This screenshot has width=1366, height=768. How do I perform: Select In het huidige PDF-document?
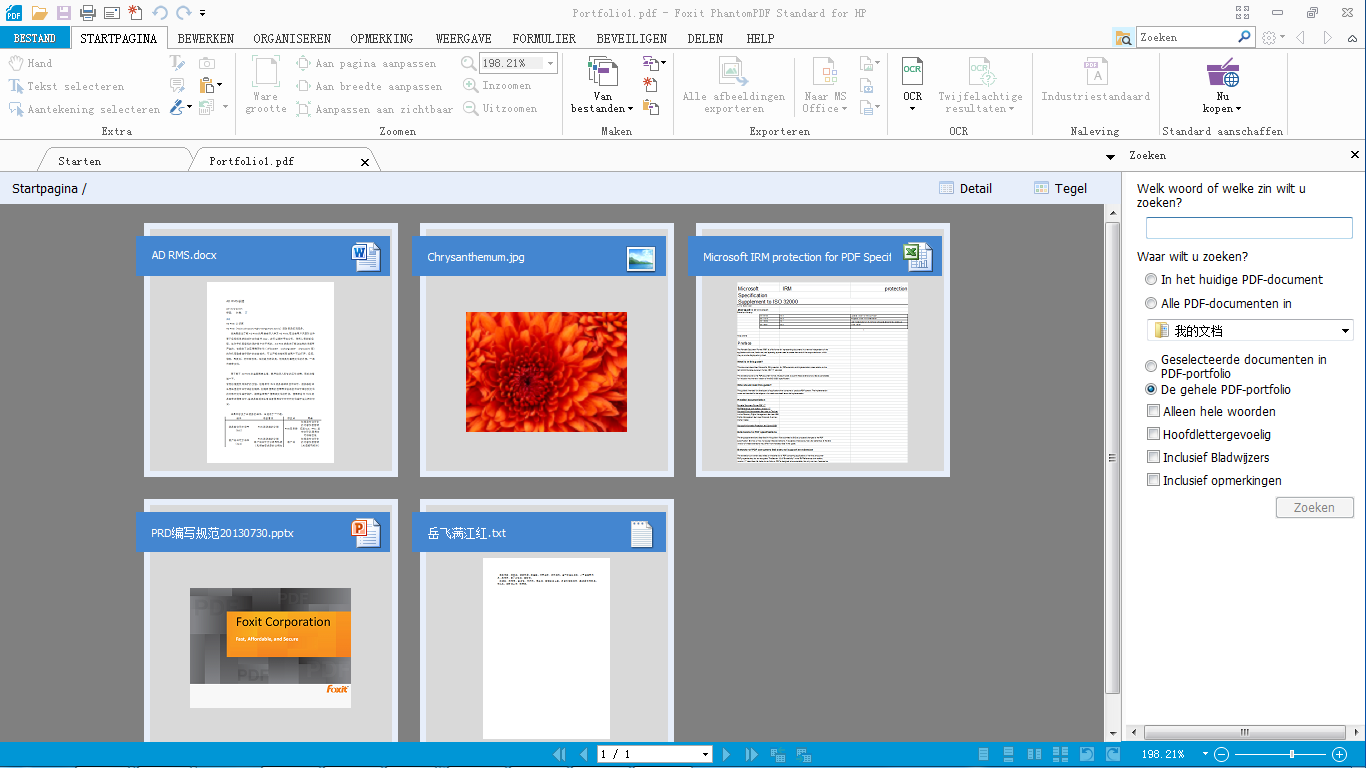tap(1153, 280)
